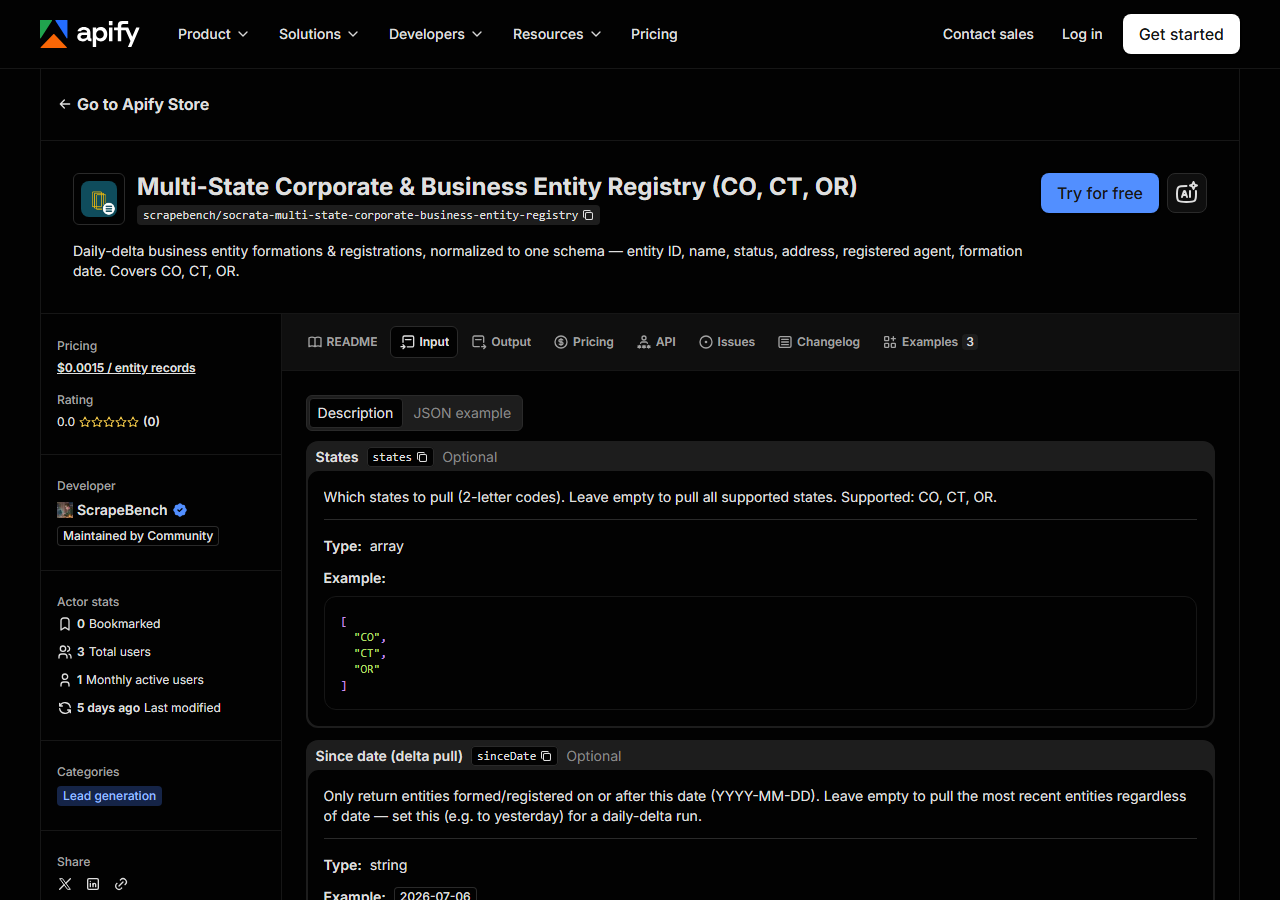Open the Issues tab
Image resolution: width=1280 pixels, height=900 pixels.
[x=727, y=342]
